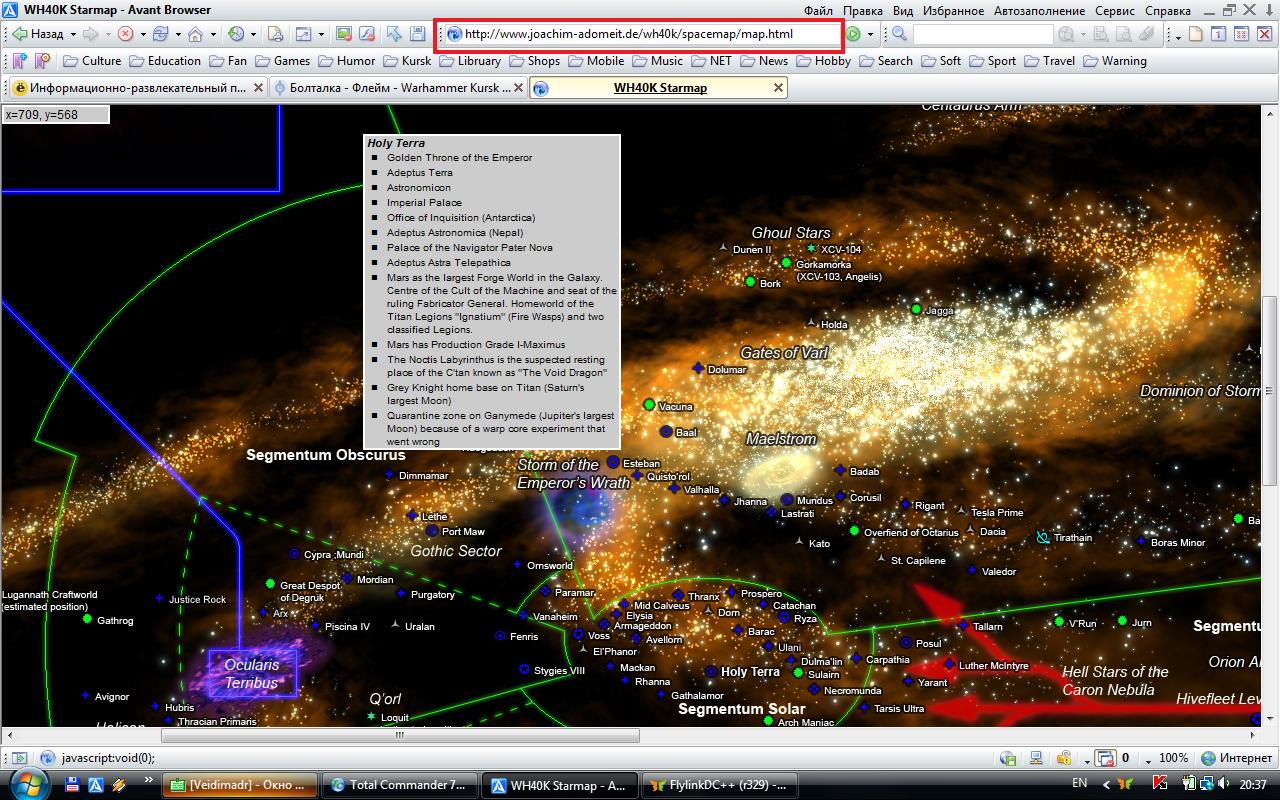1280x800 pixels.
Task: Open dropdown arrow next to Назад
Action: click(x=73, y=34)
